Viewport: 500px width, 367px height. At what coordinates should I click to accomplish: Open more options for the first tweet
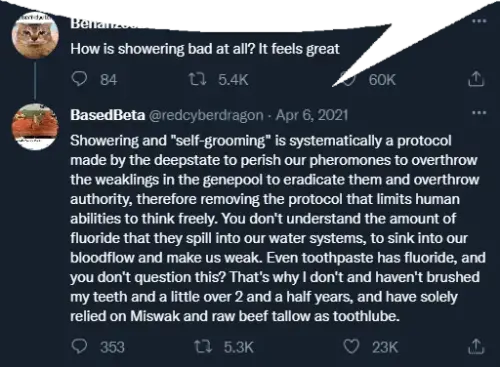click(479, 21)
